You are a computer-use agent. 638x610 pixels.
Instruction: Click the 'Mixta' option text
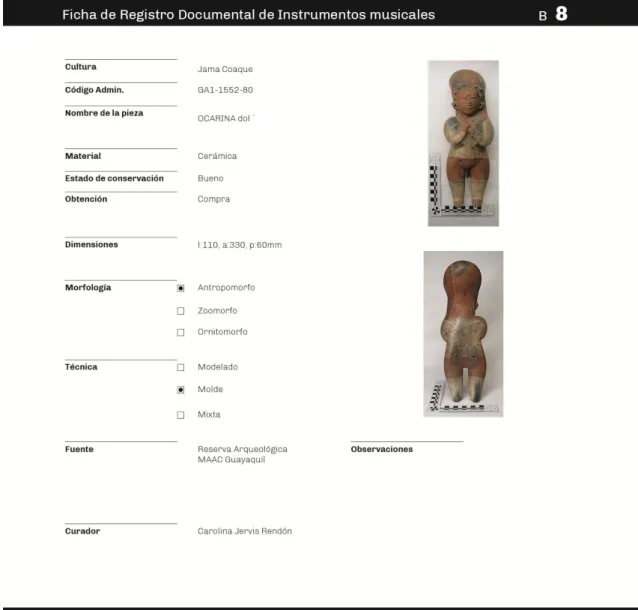[x=209, y=415]
